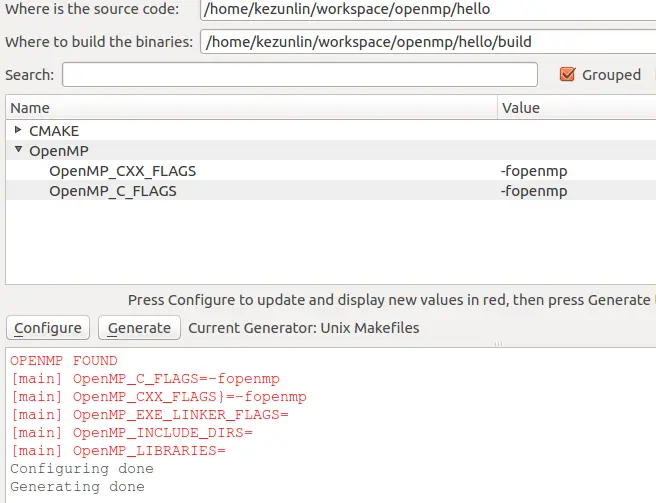Click the source code path field
Screen dimensions: 656x503
[x=428, y=9]
